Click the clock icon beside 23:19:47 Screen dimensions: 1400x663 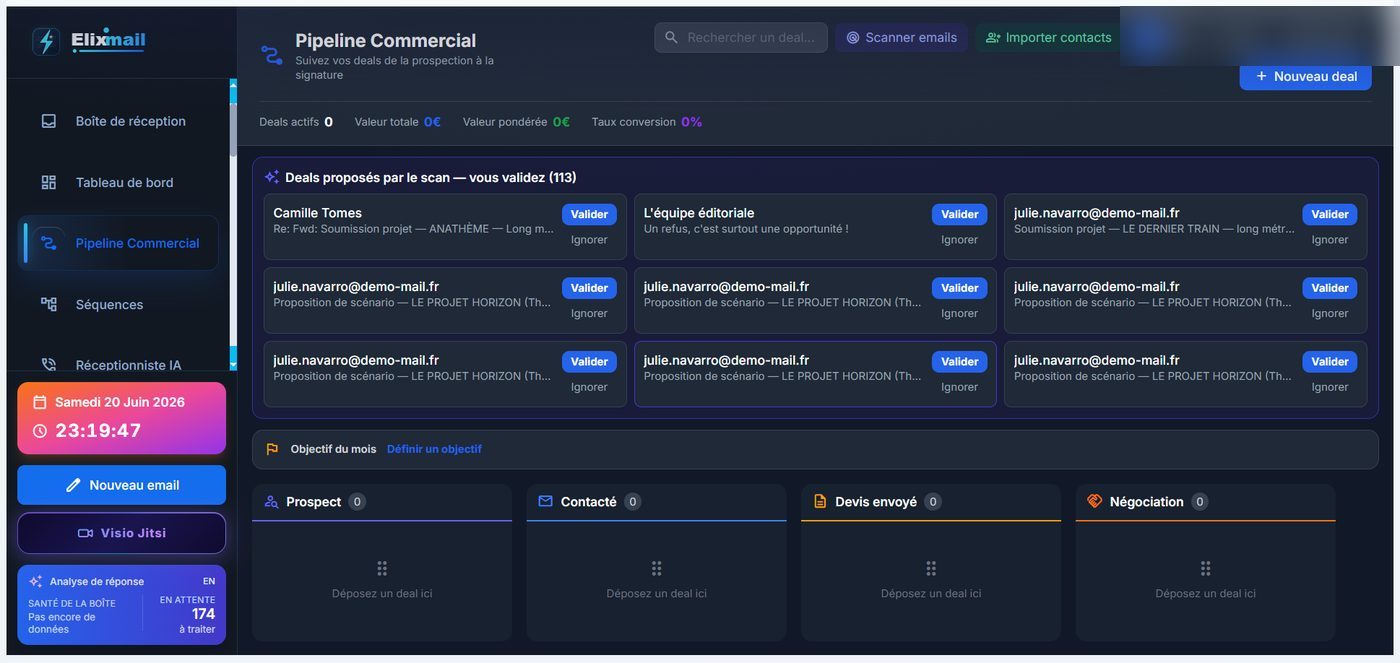[40, 431]
